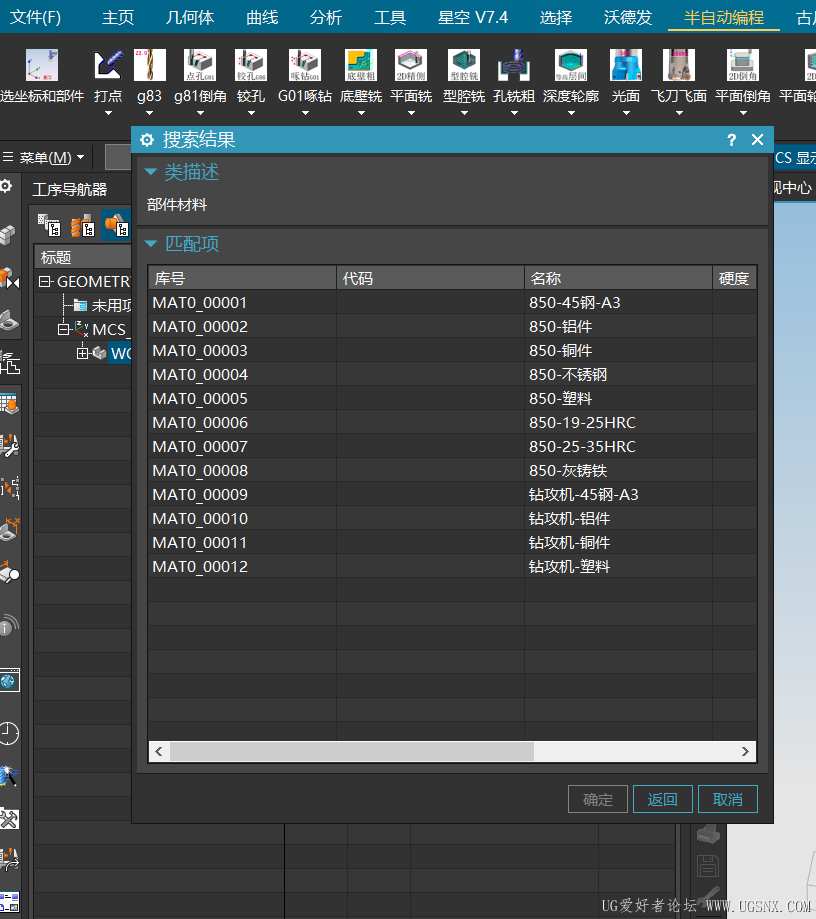This screenshot has width=816, height=919.
Task: Select the 型腔铣 cavity mill icon
Action: click(x=464, y=65)
